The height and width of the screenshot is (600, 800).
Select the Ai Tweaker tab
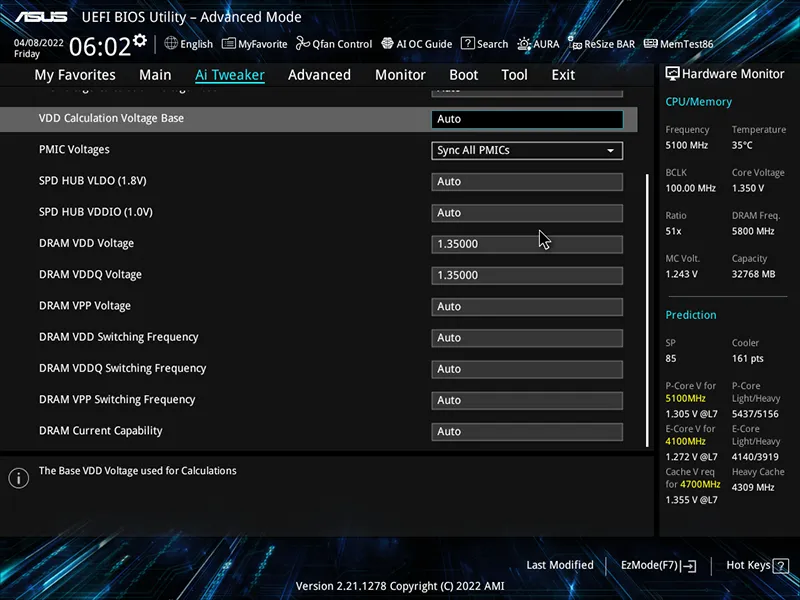230,75
